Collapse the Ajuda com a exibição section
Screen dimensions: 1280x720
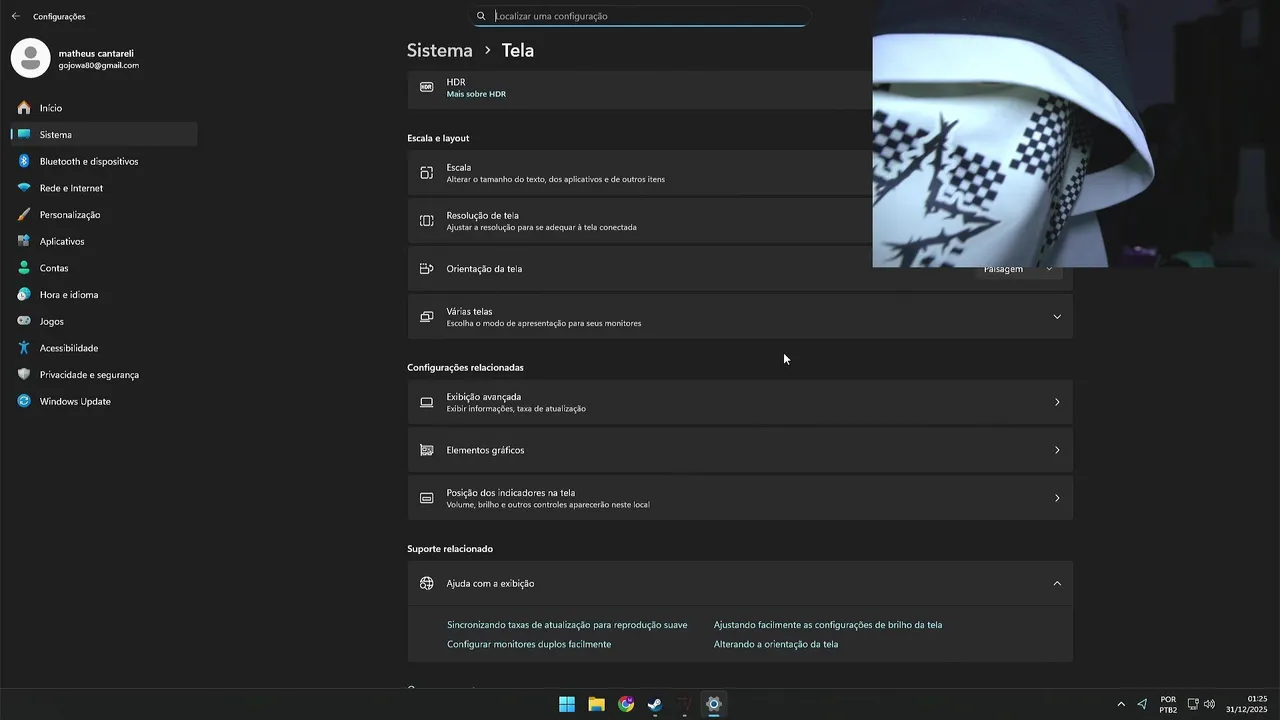click(1056, 583)
